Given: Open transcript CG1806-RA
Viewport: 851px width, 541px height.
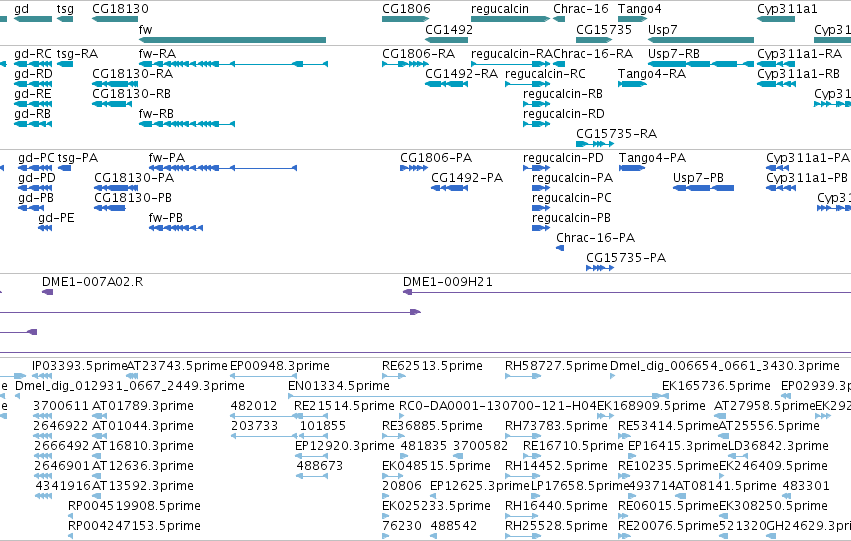Looking at the screenshot, I should point(418,54).
